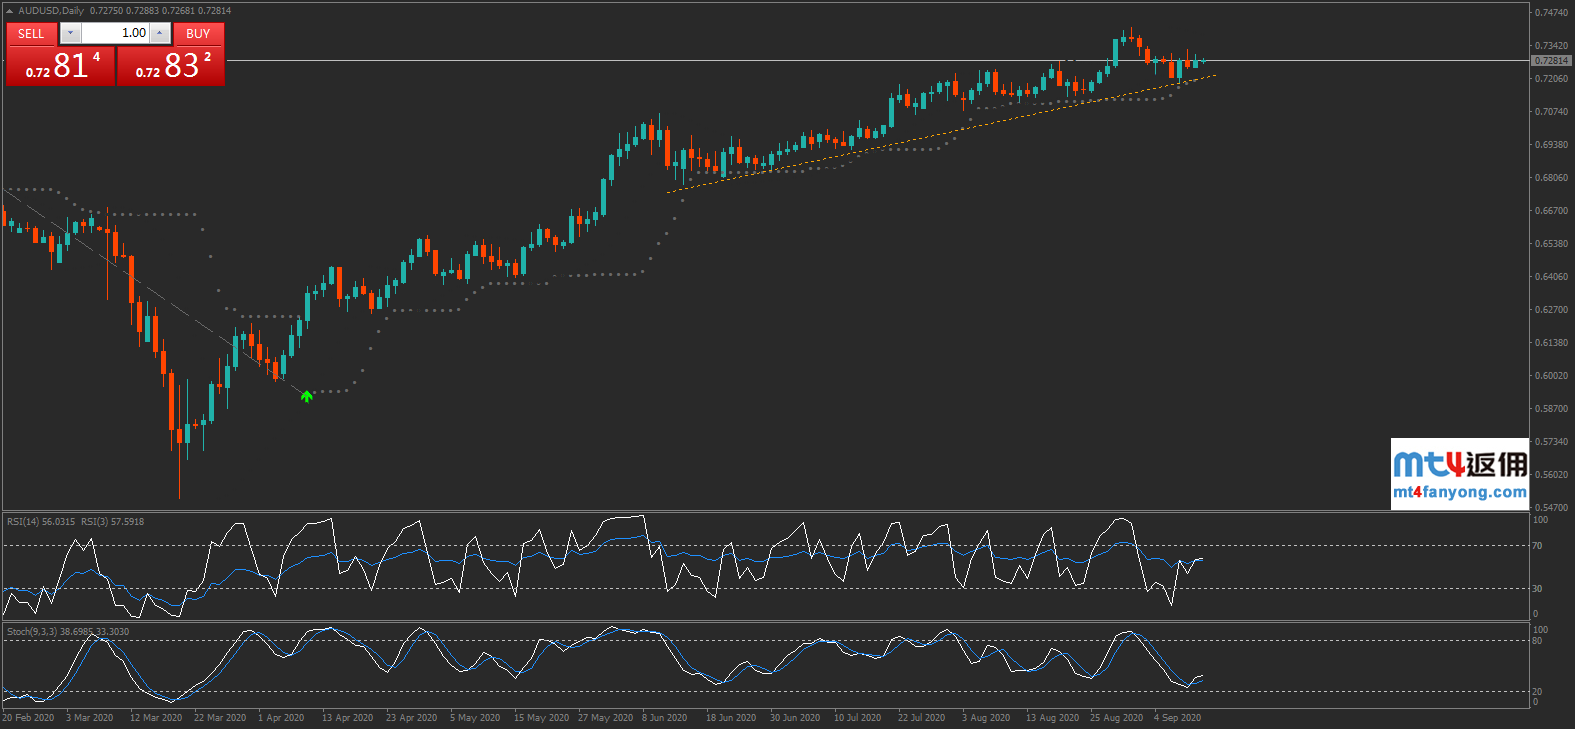Click the SELL button
The height and width of the screenshot is (729, 1575).
click(x=31, y=33)
